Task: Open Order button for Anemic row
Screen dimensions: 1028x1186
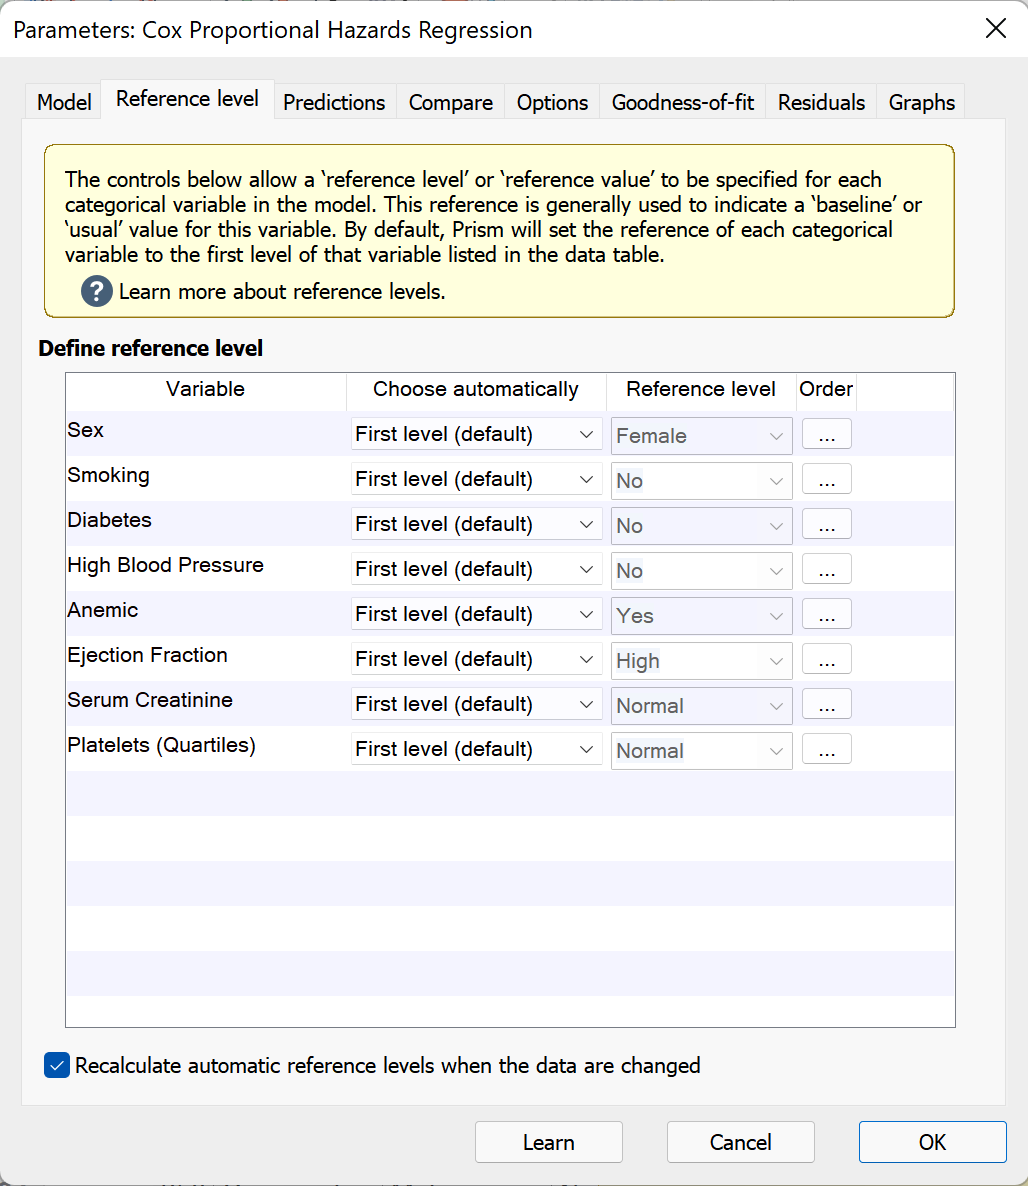Action: point(826,615)
